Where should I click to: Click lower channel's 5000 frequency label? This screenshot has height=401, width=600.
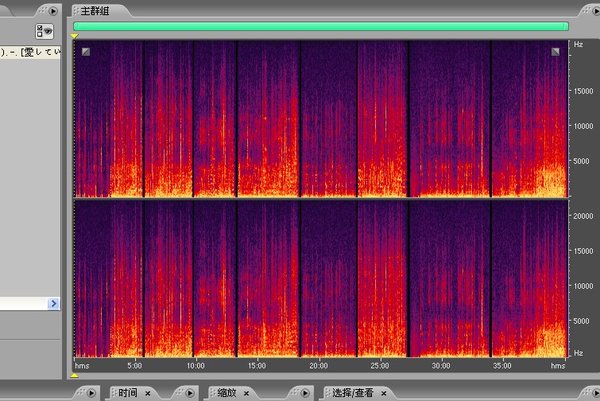tap(581, 321)
